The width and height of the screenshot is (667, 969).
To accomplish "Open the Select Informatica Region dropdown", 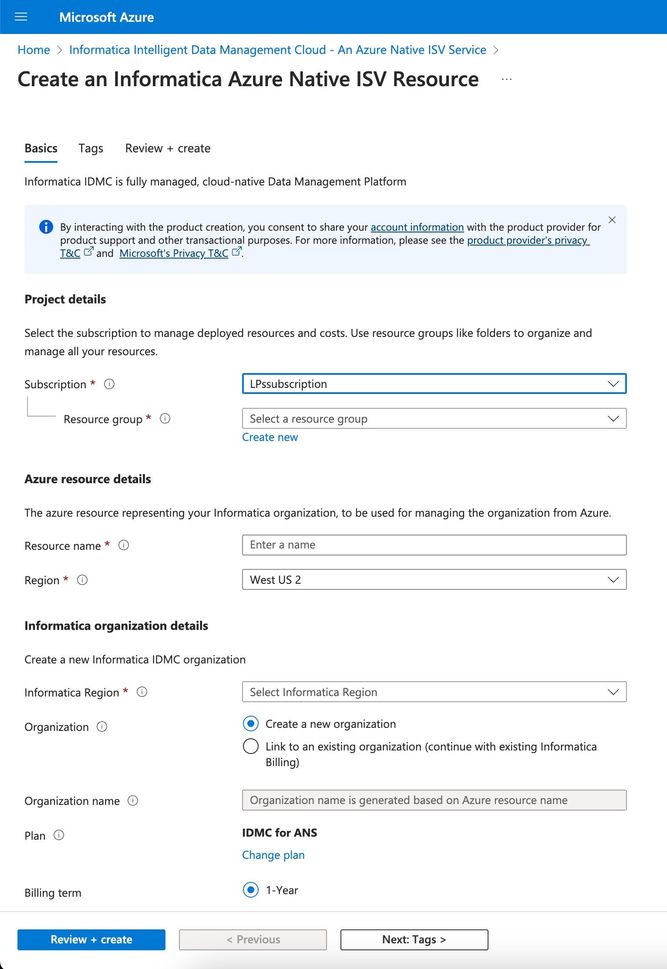I will pos(434,692).
